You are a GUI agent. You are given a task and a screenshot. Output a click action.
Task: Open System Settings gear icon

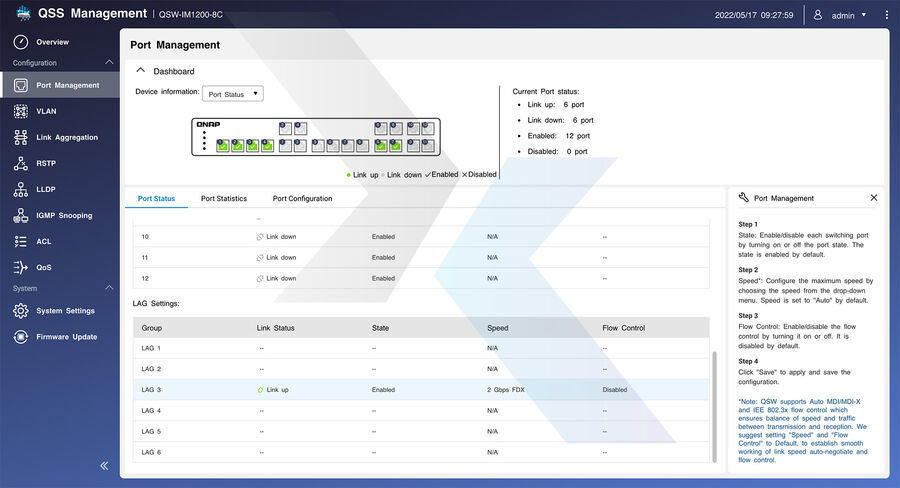coord(21,311)
